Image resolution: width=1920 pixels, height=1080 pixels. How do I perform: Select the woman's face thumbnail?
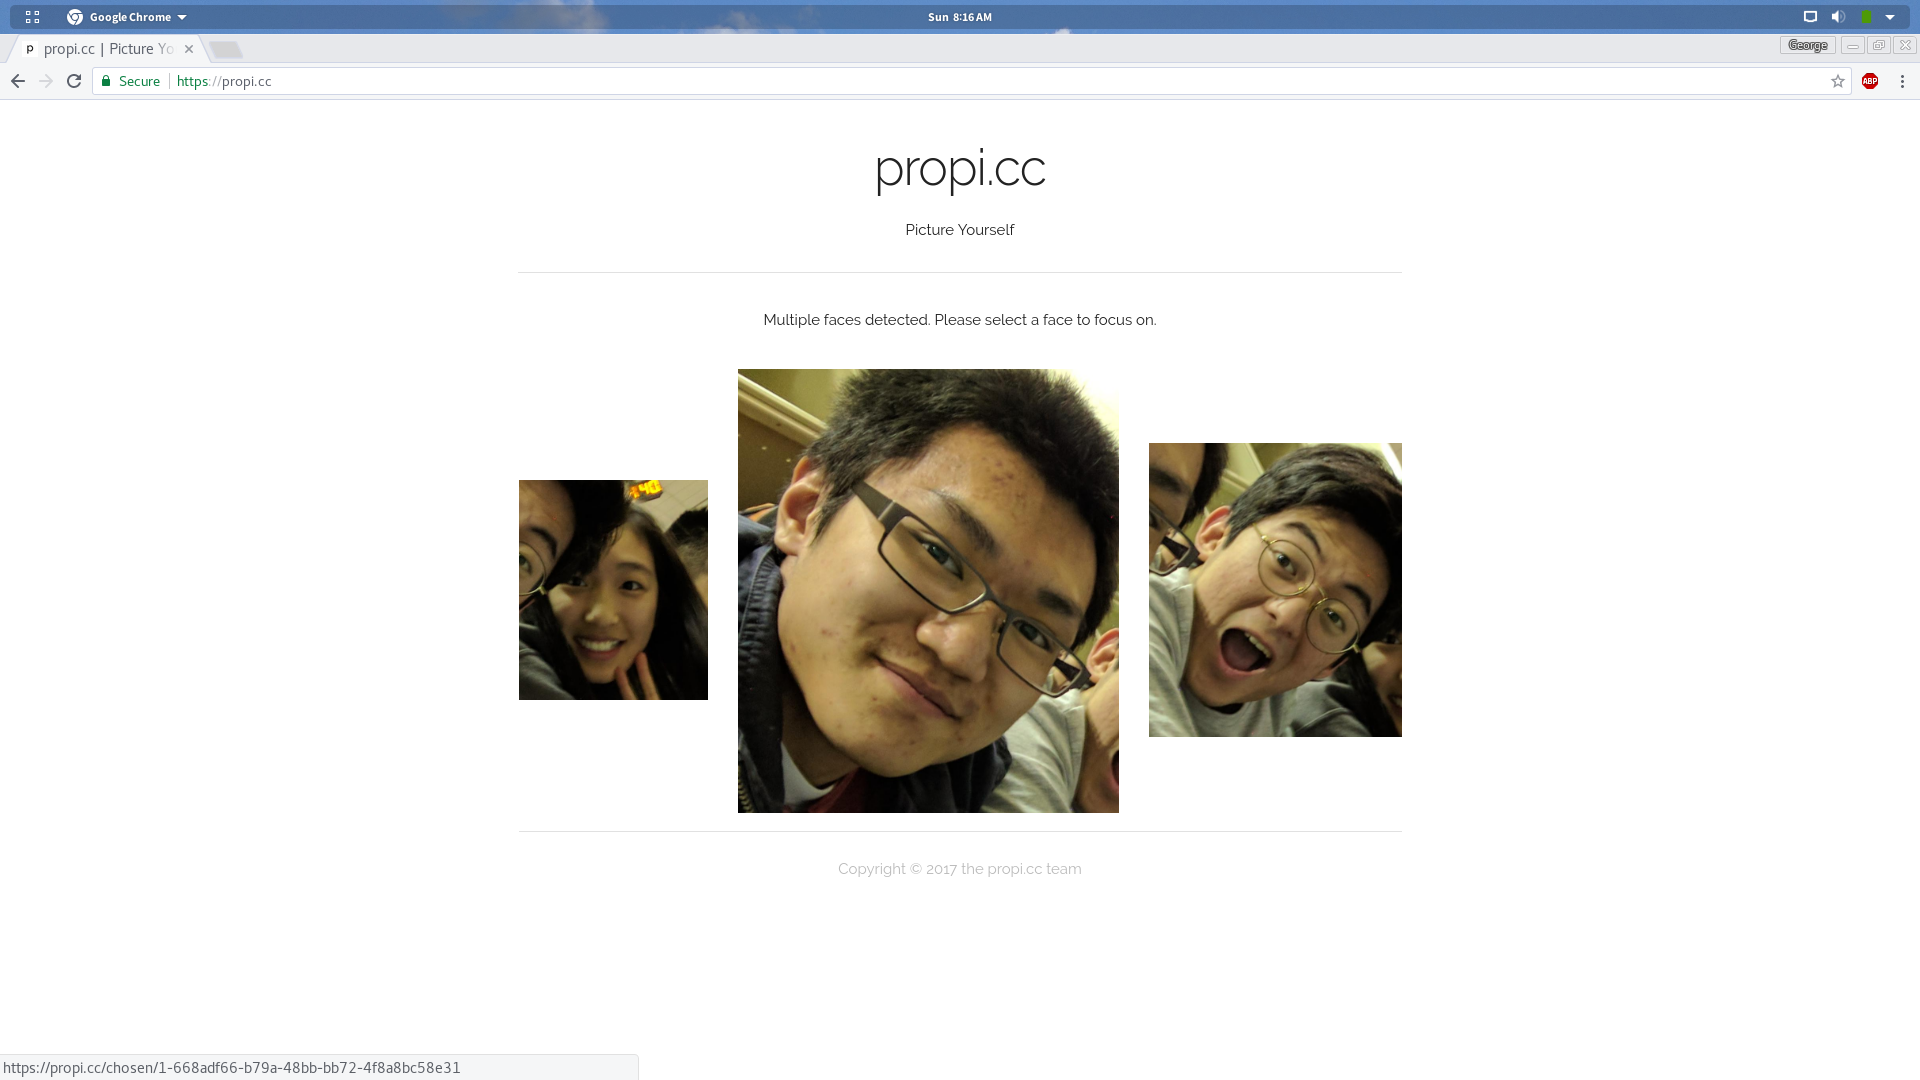(613, 590)
